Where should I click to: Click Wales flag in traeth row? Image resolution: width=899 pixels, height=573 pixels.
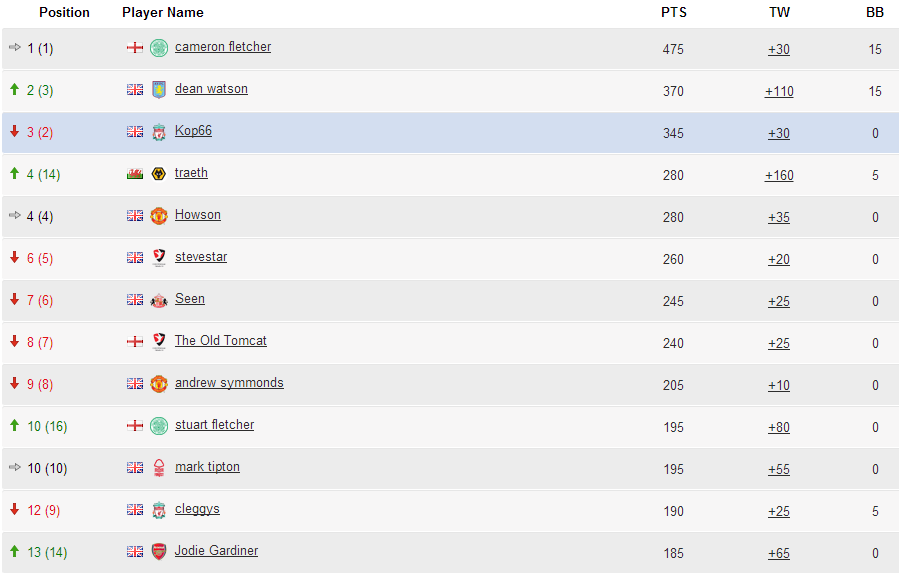click(135, 173)
